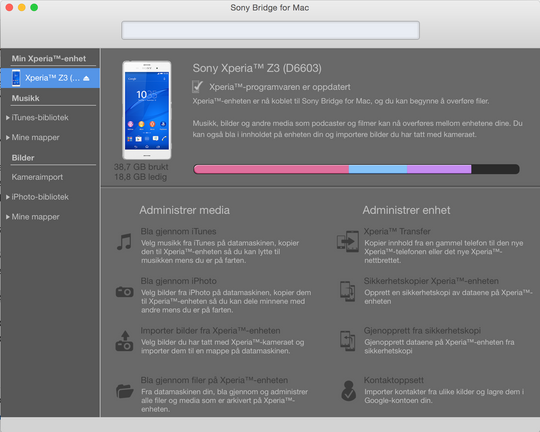This screenshot has width=540, height=432.
Task: Expand iTunes-bibliotek under Musikk
Action: coord(8,118)
